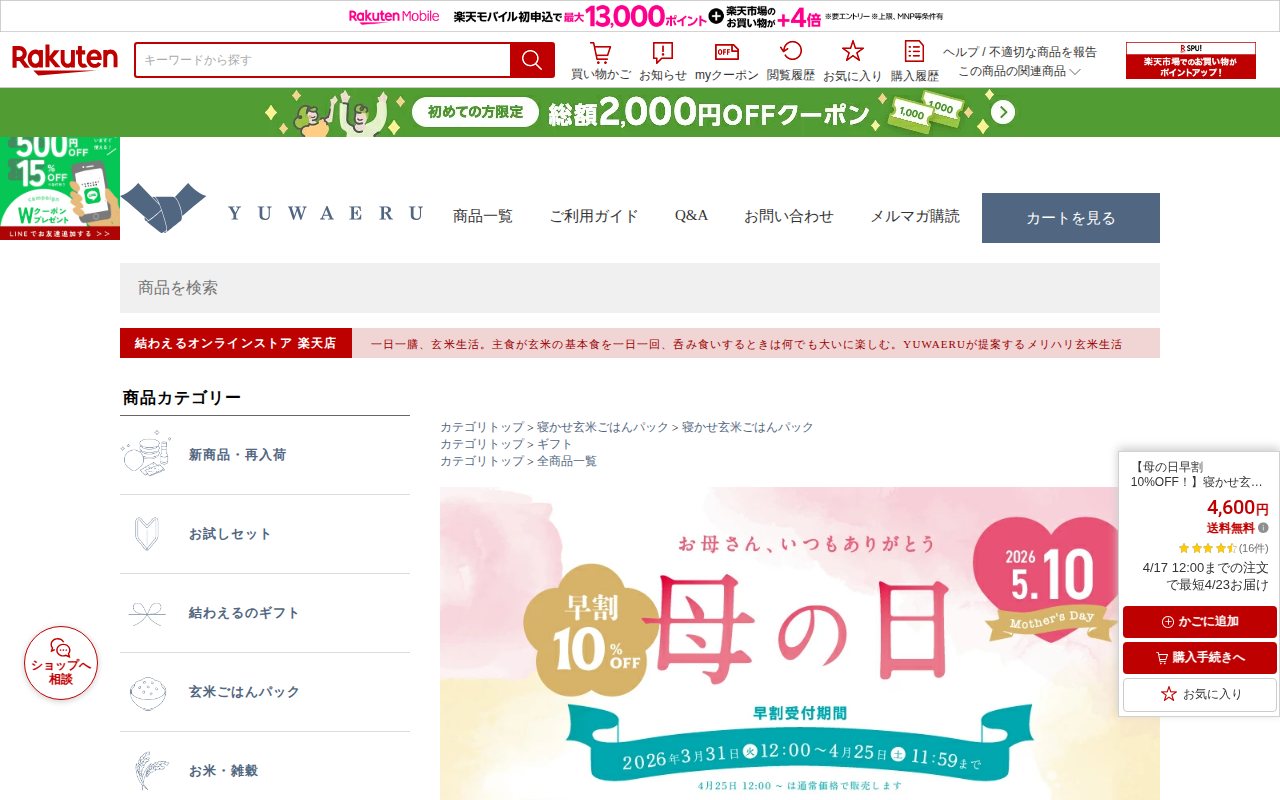Click the お試しセット category link
This screenshot has height=800, width=1280.
230,534
